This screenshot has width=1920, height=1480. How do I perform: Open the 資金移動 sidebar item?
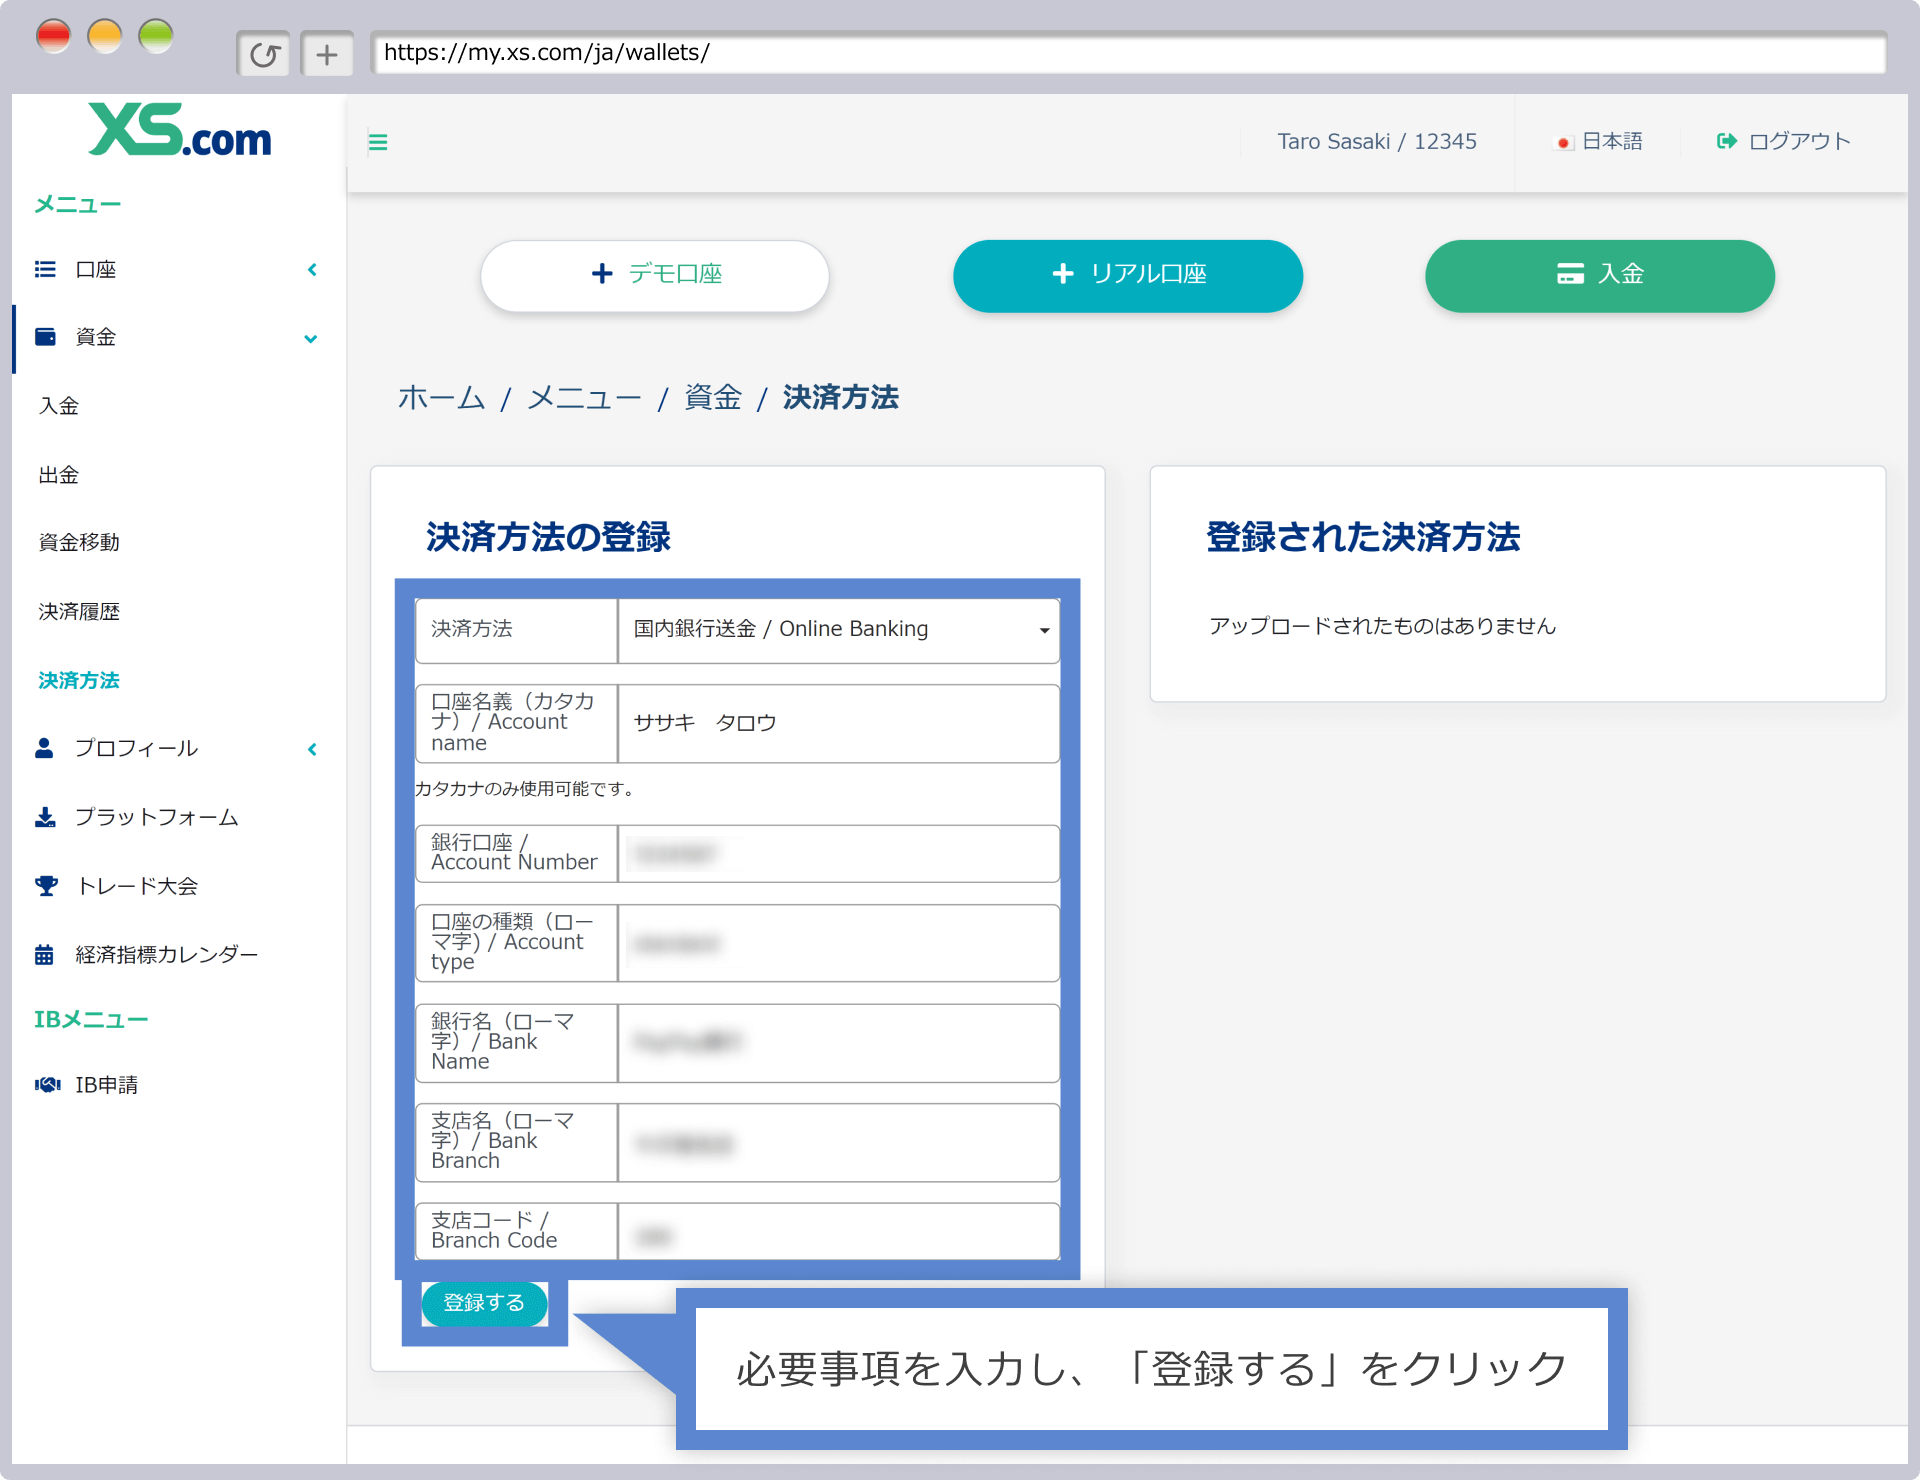(79, 543)
